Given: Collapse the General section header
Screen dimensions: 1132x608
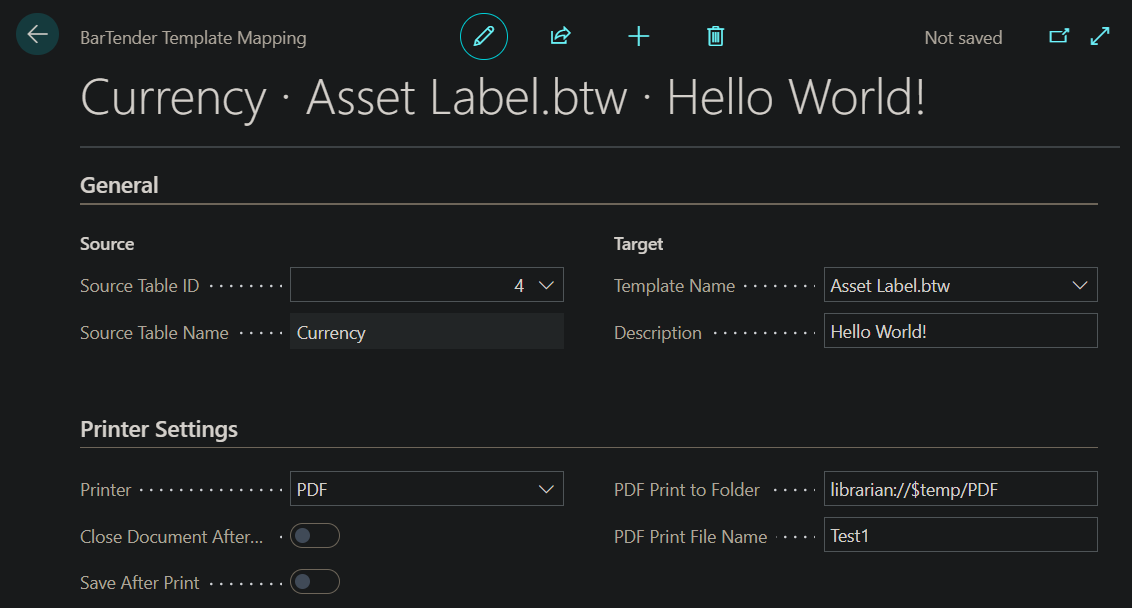Looking at the screenshot, I should point(119,186).
